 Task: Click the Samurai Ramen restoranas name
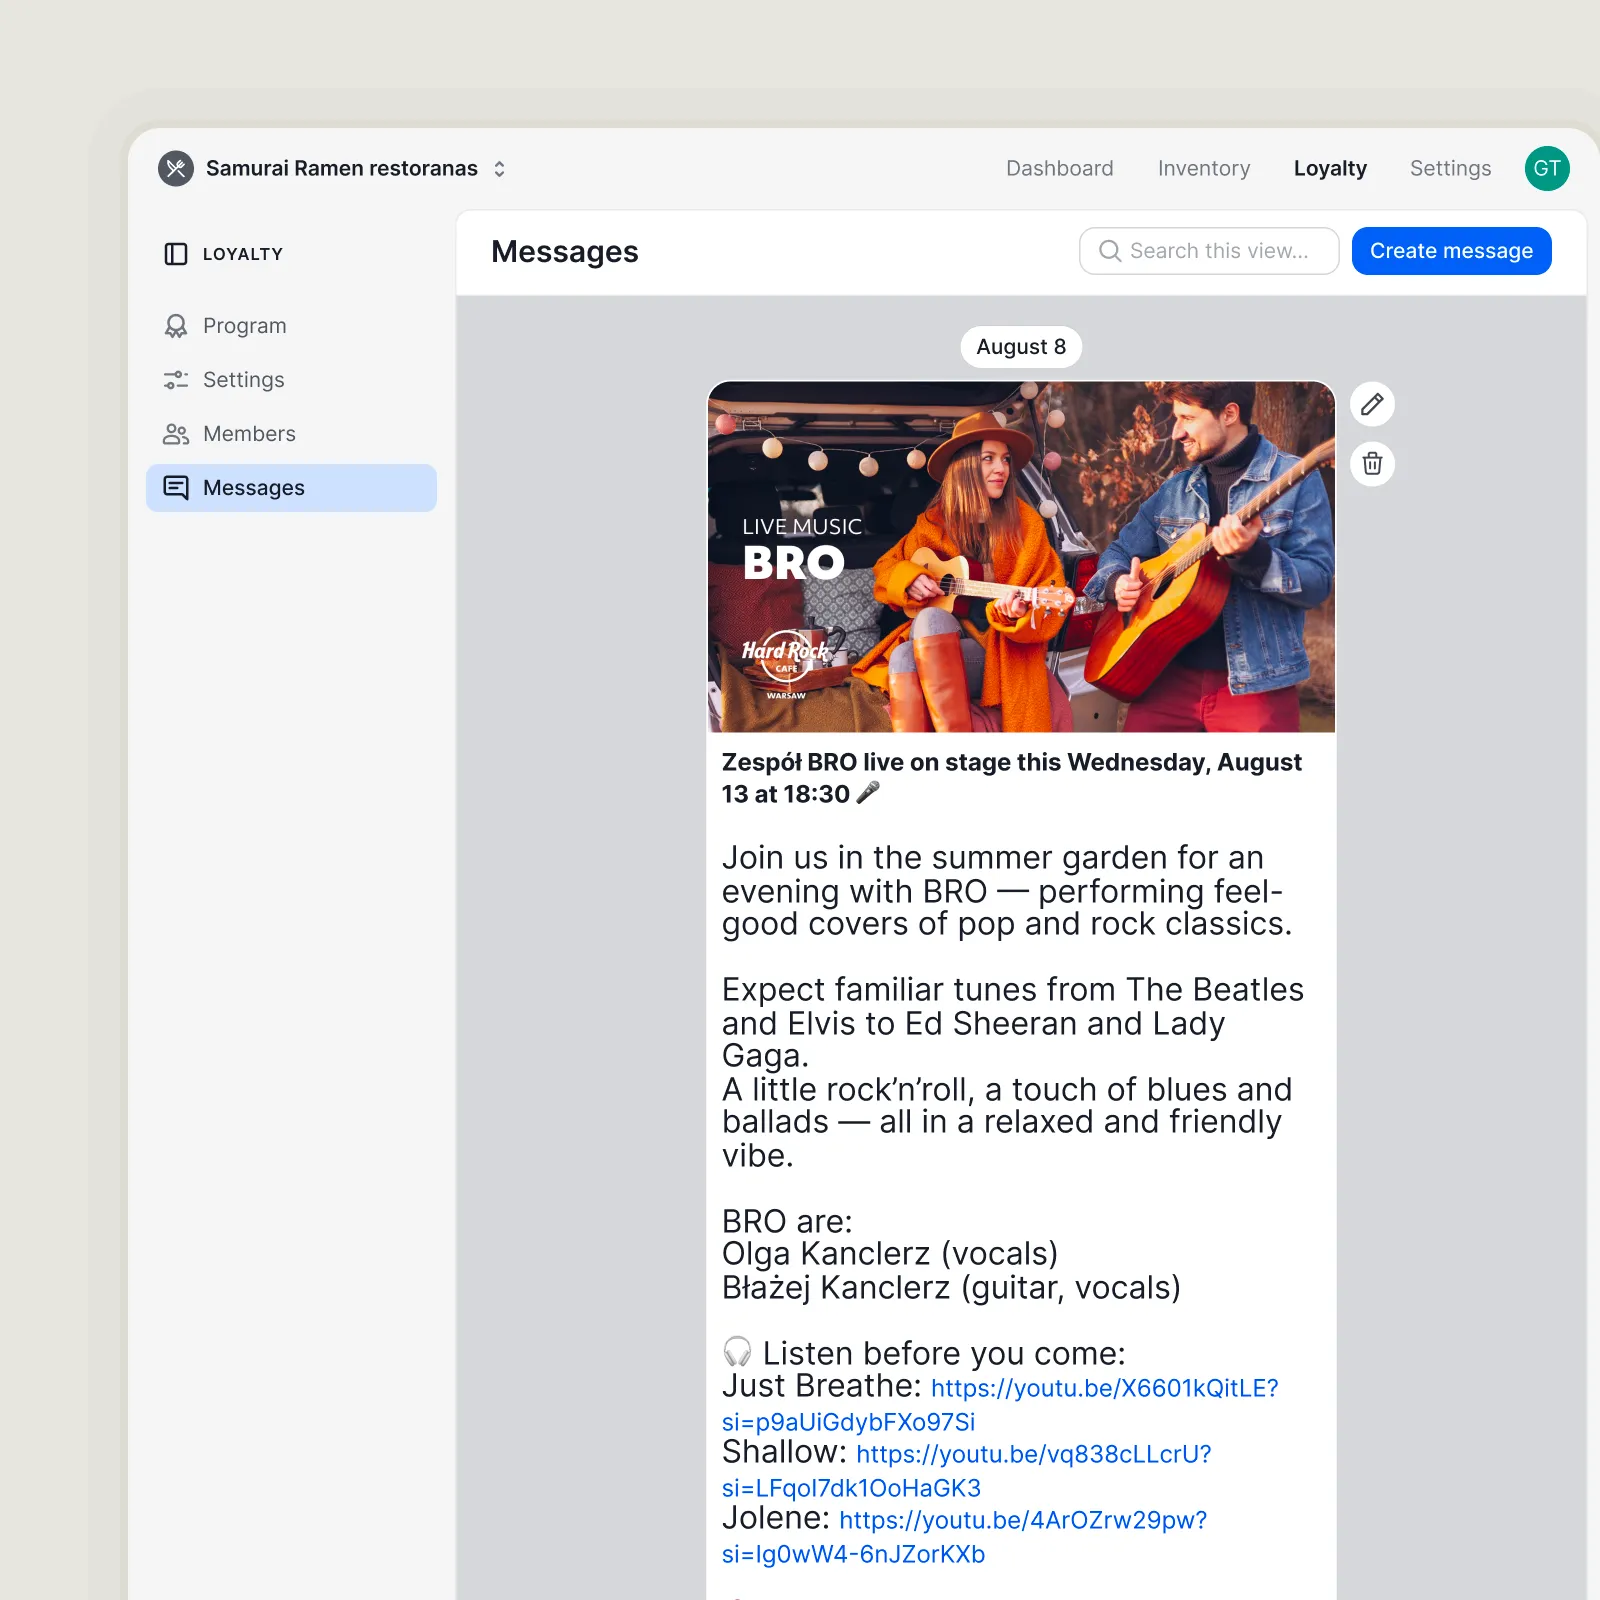click(342, 168)
